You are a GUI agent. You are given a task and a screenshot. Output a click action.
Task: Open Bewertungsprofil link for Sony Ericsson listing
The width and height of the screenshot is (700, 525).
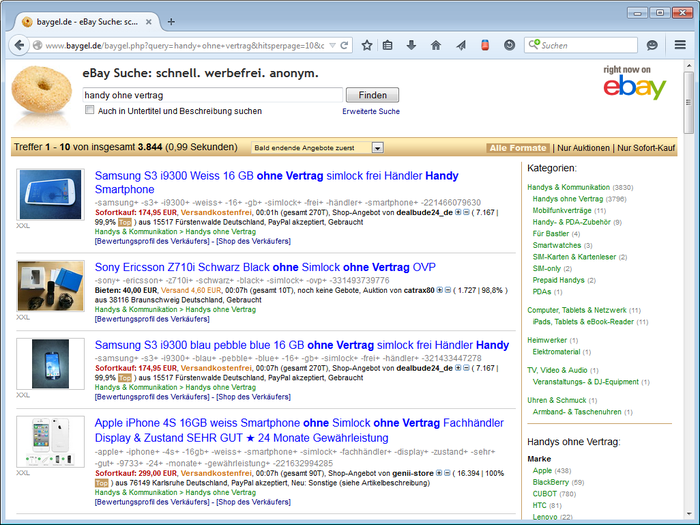click(152, 319)
